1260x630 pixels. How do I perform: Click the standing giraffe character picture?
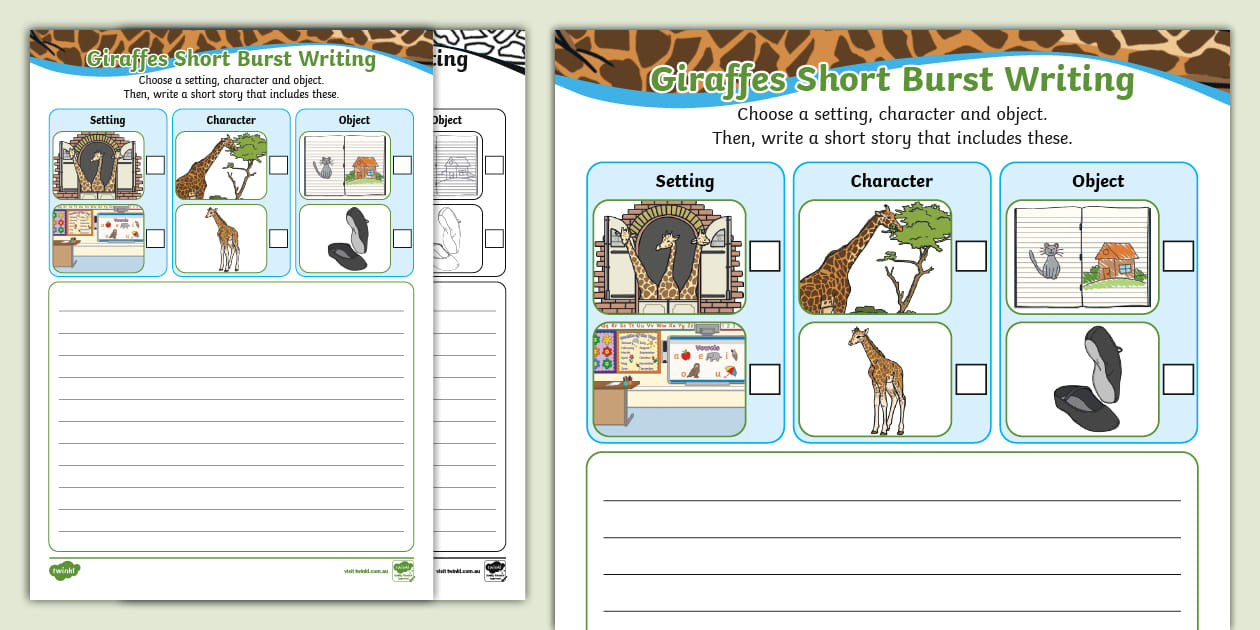point(879,378)
